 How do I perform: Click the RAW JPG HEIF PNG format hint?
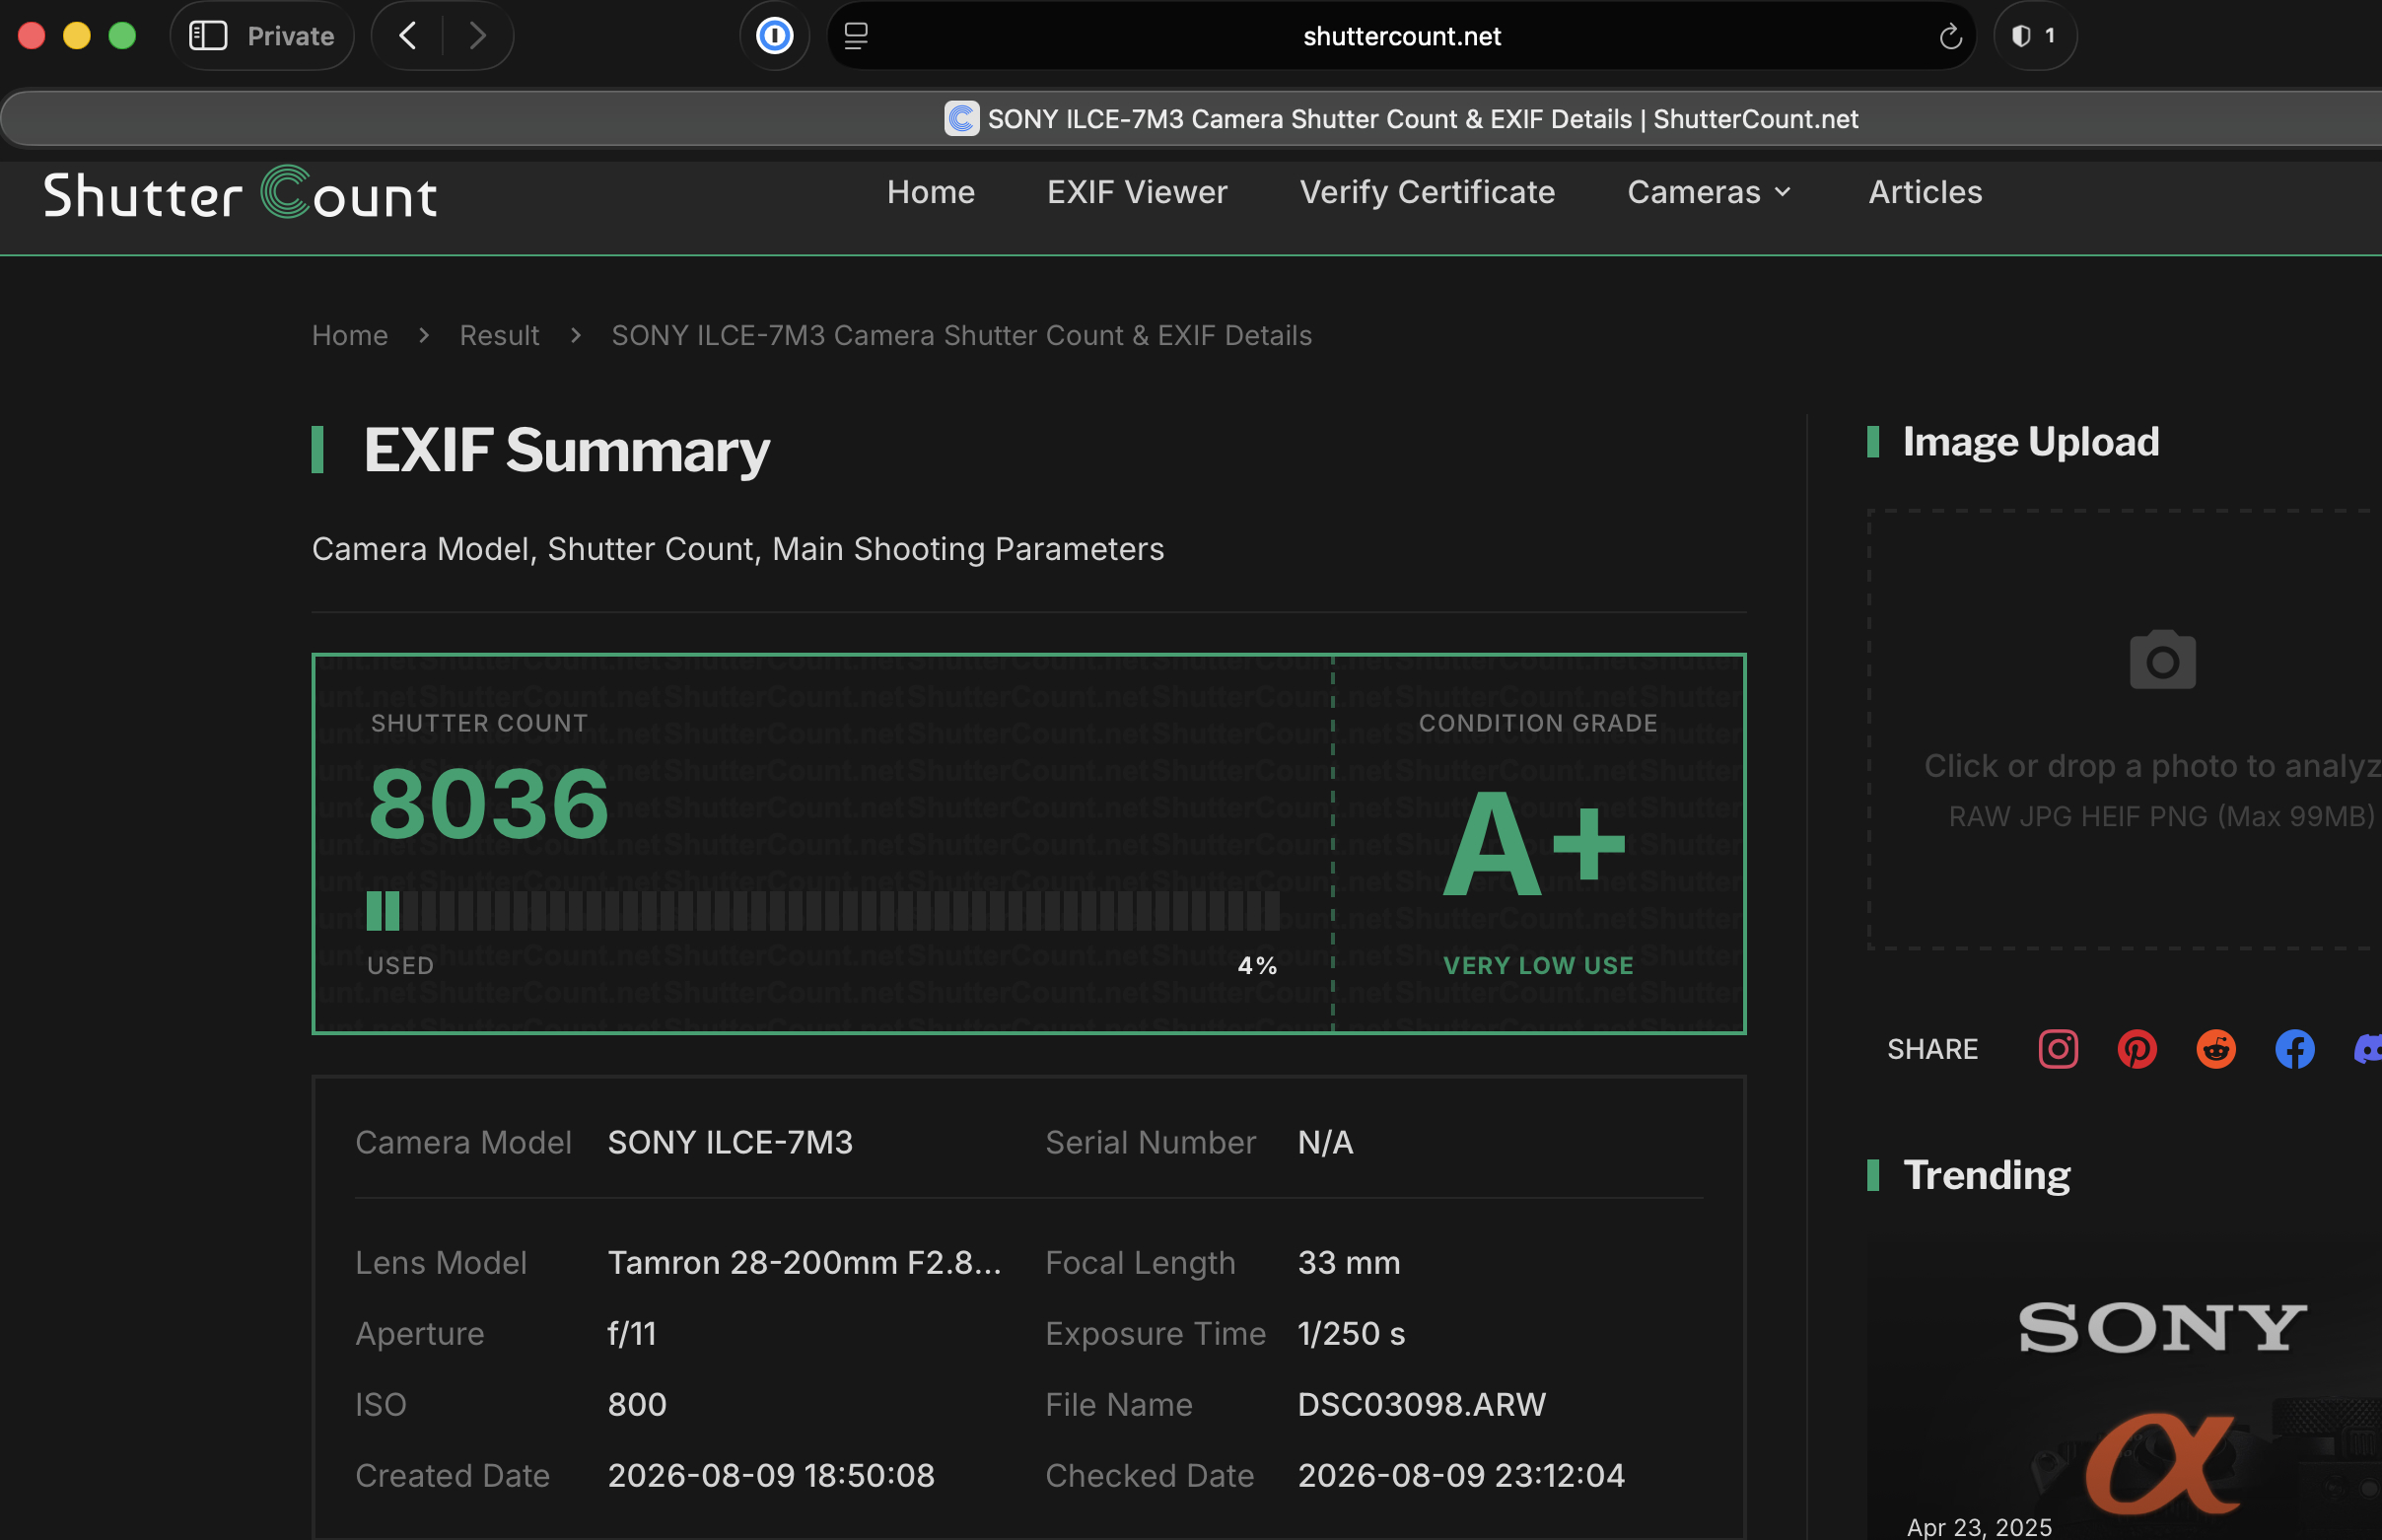pos(2161,817)
